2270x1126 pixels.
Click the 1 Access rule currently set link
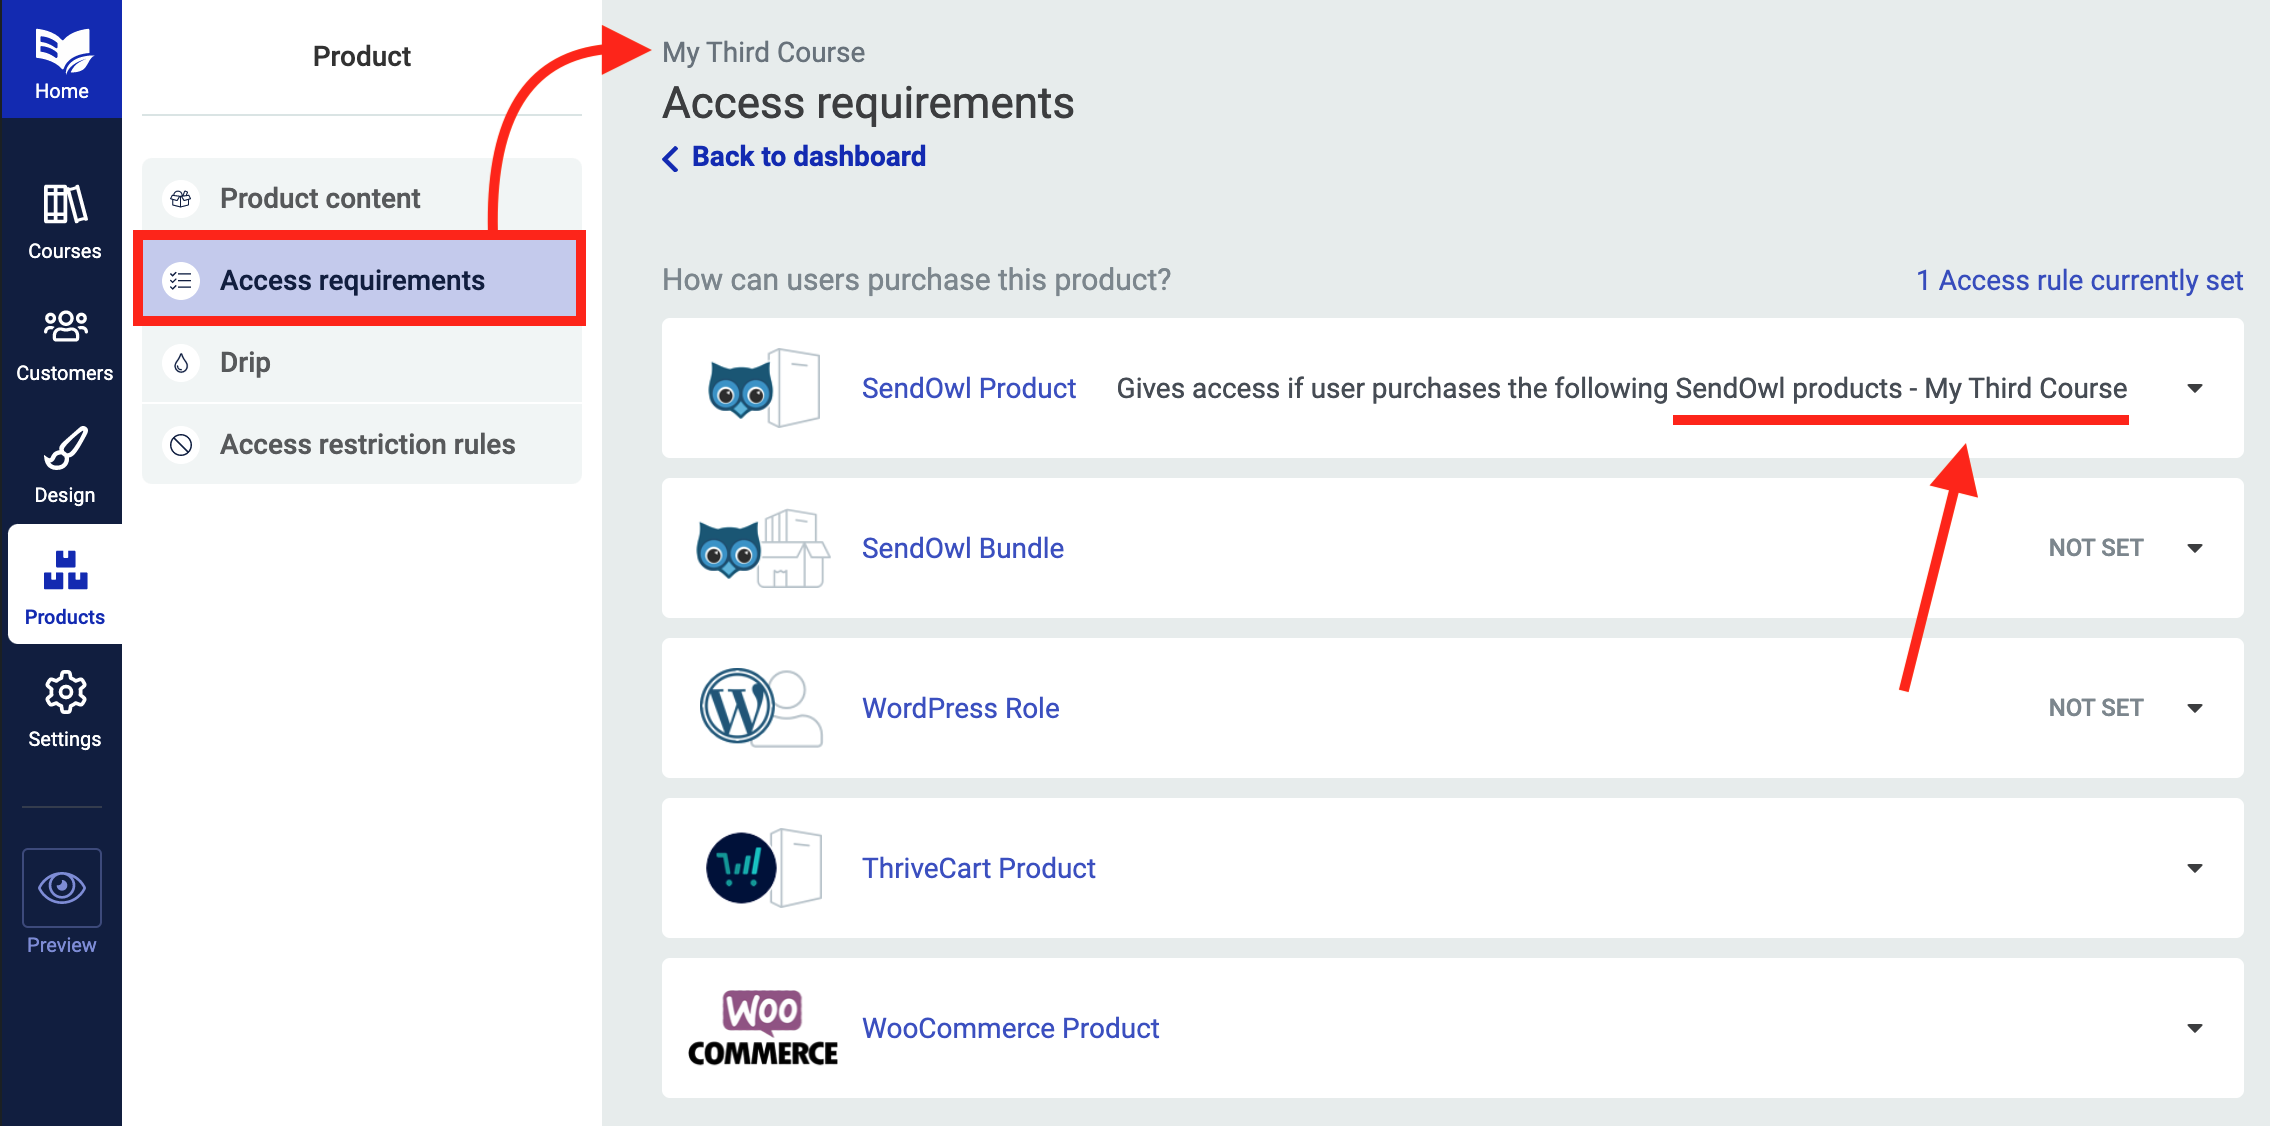tap(2079, 280)
